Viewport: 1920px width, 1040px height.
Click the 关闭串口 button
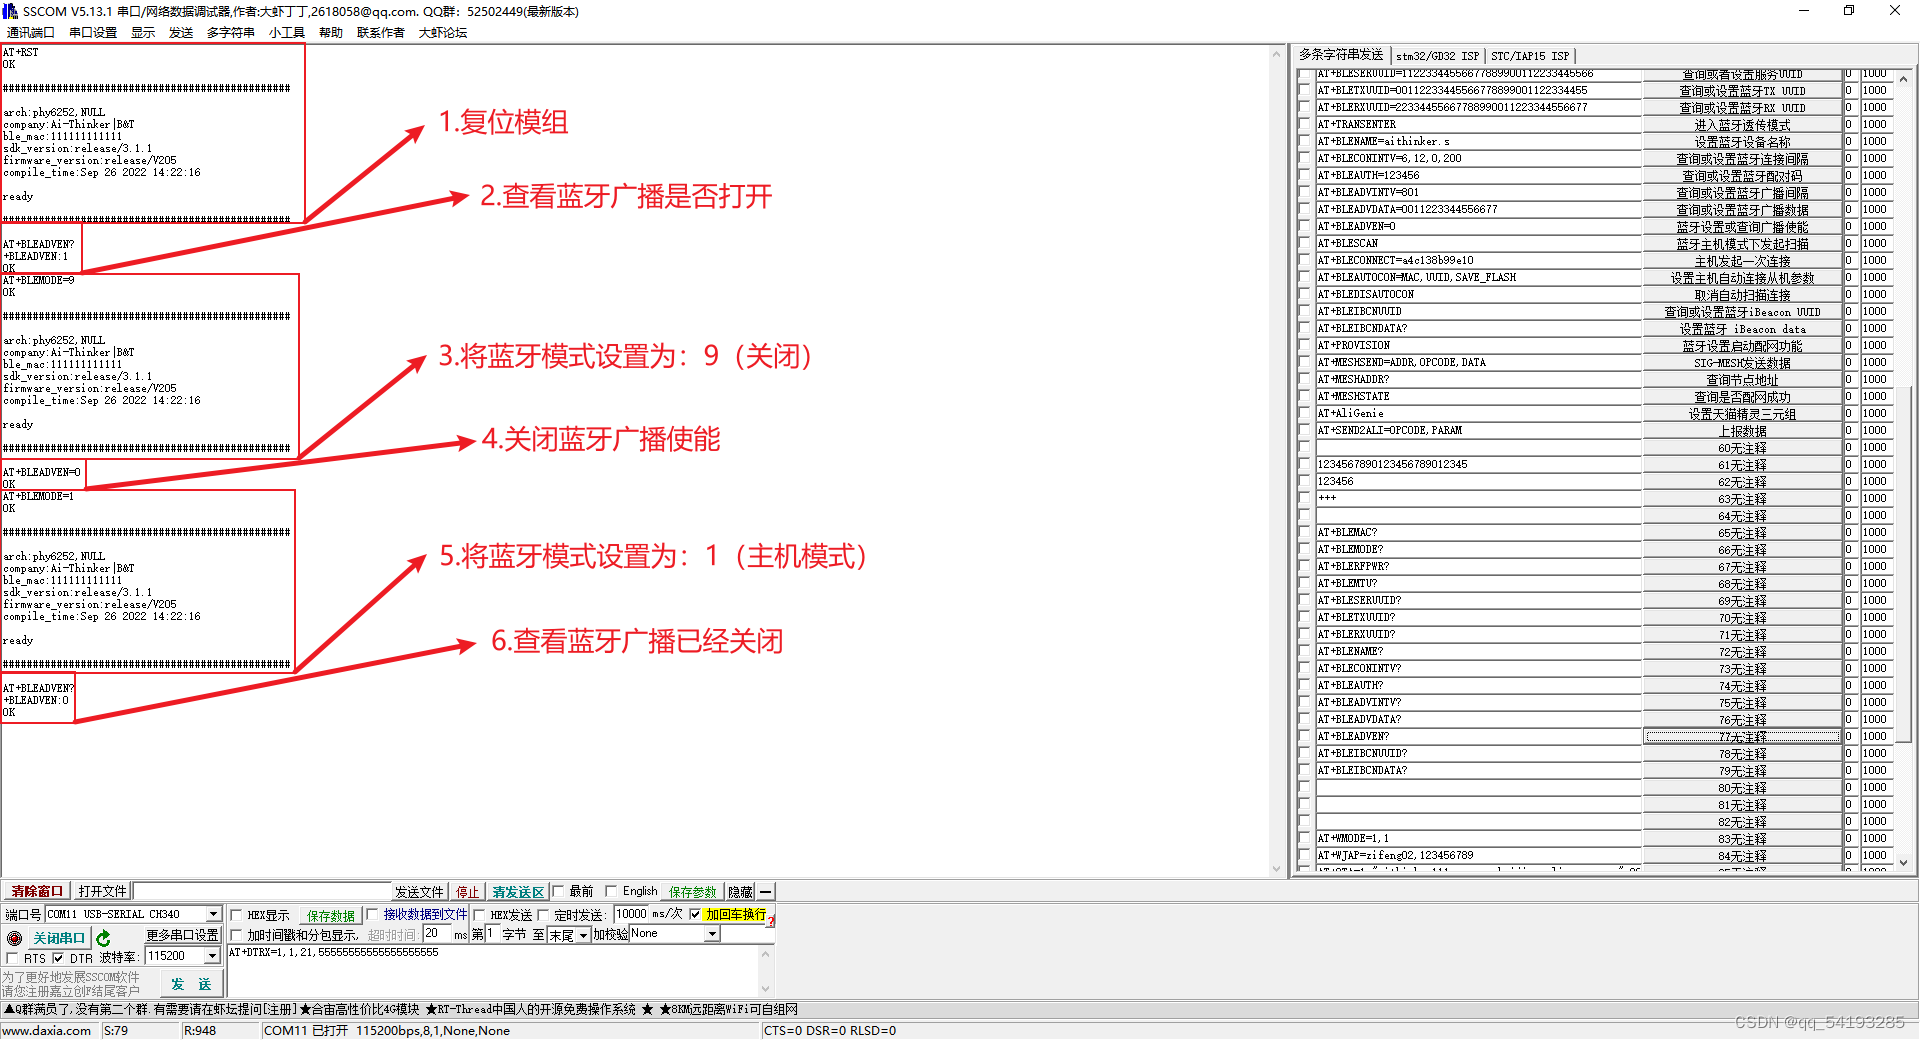coord(59,938)
